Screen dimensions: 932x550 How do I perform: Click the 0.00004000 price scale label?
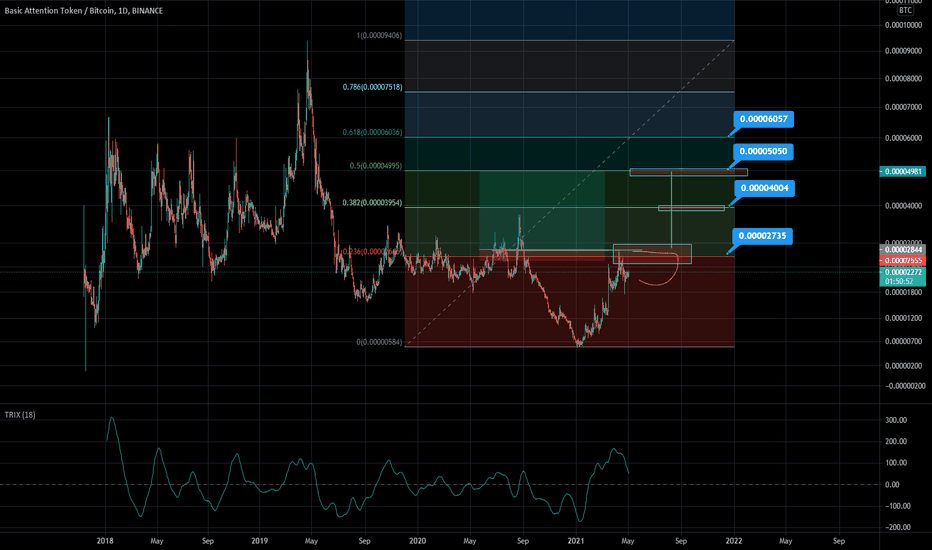tap(903, 206)
